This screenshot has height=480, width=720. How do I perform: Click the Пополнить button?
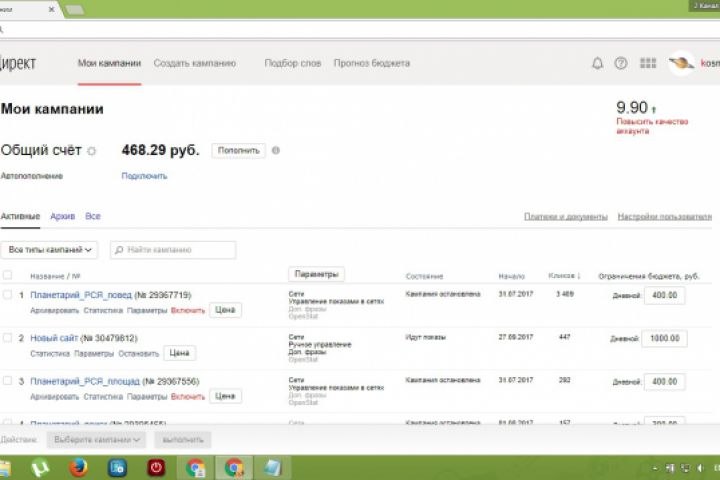[x=238, y=150]
